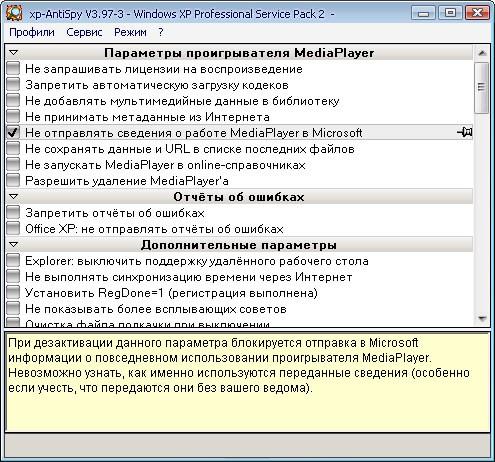This screenshot has height=462, width=495.
Task: Check Не запускать MediaPlayer в online-справочниках
Action: 13,165
